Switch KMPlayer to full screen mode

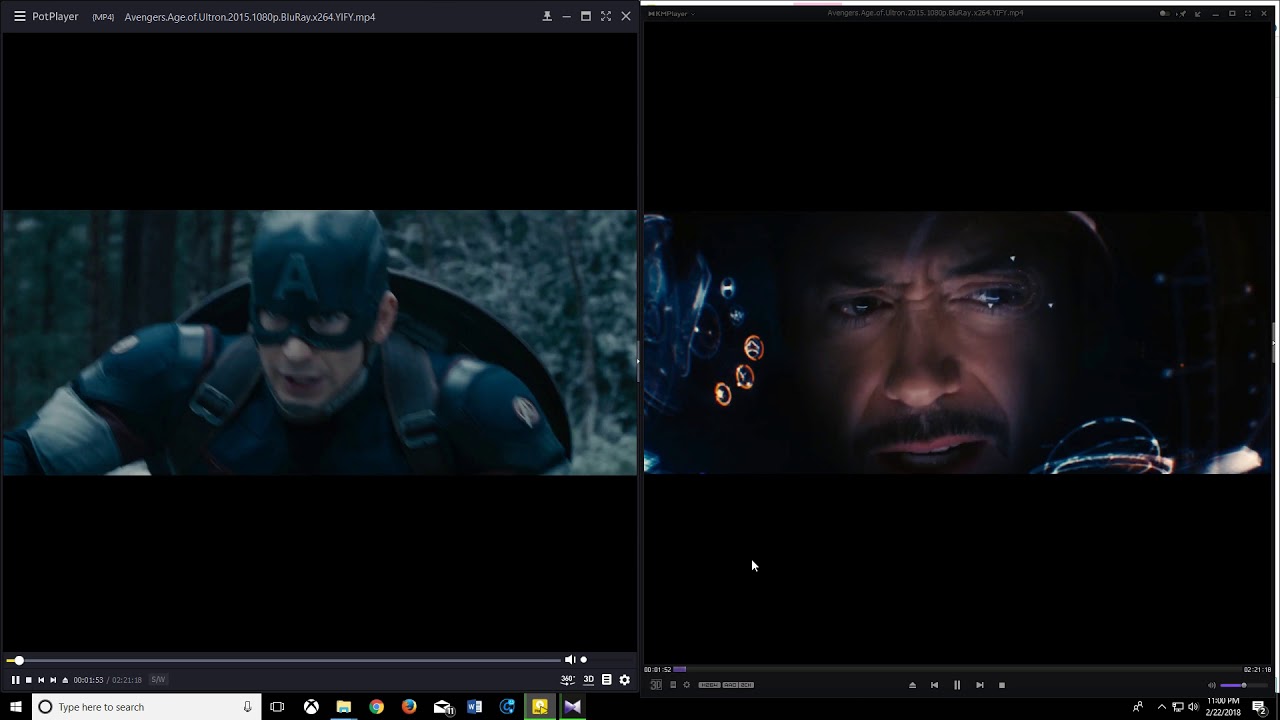(1248, 13)
